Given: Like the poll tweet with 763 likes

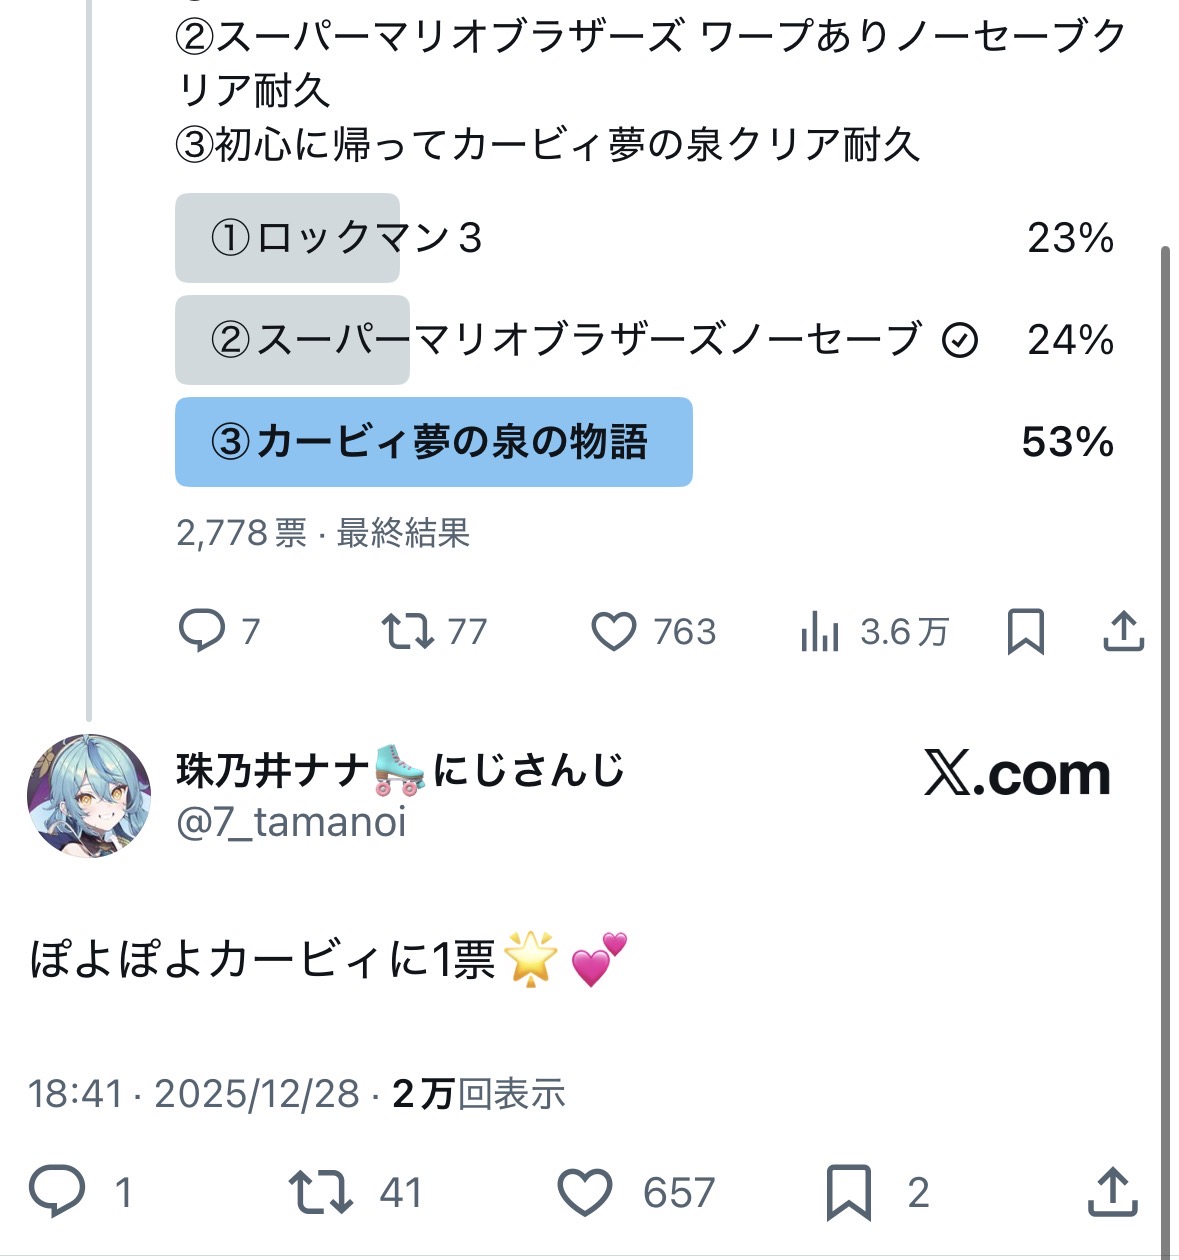Looking at the screenshot, I should tap(614, 631).
